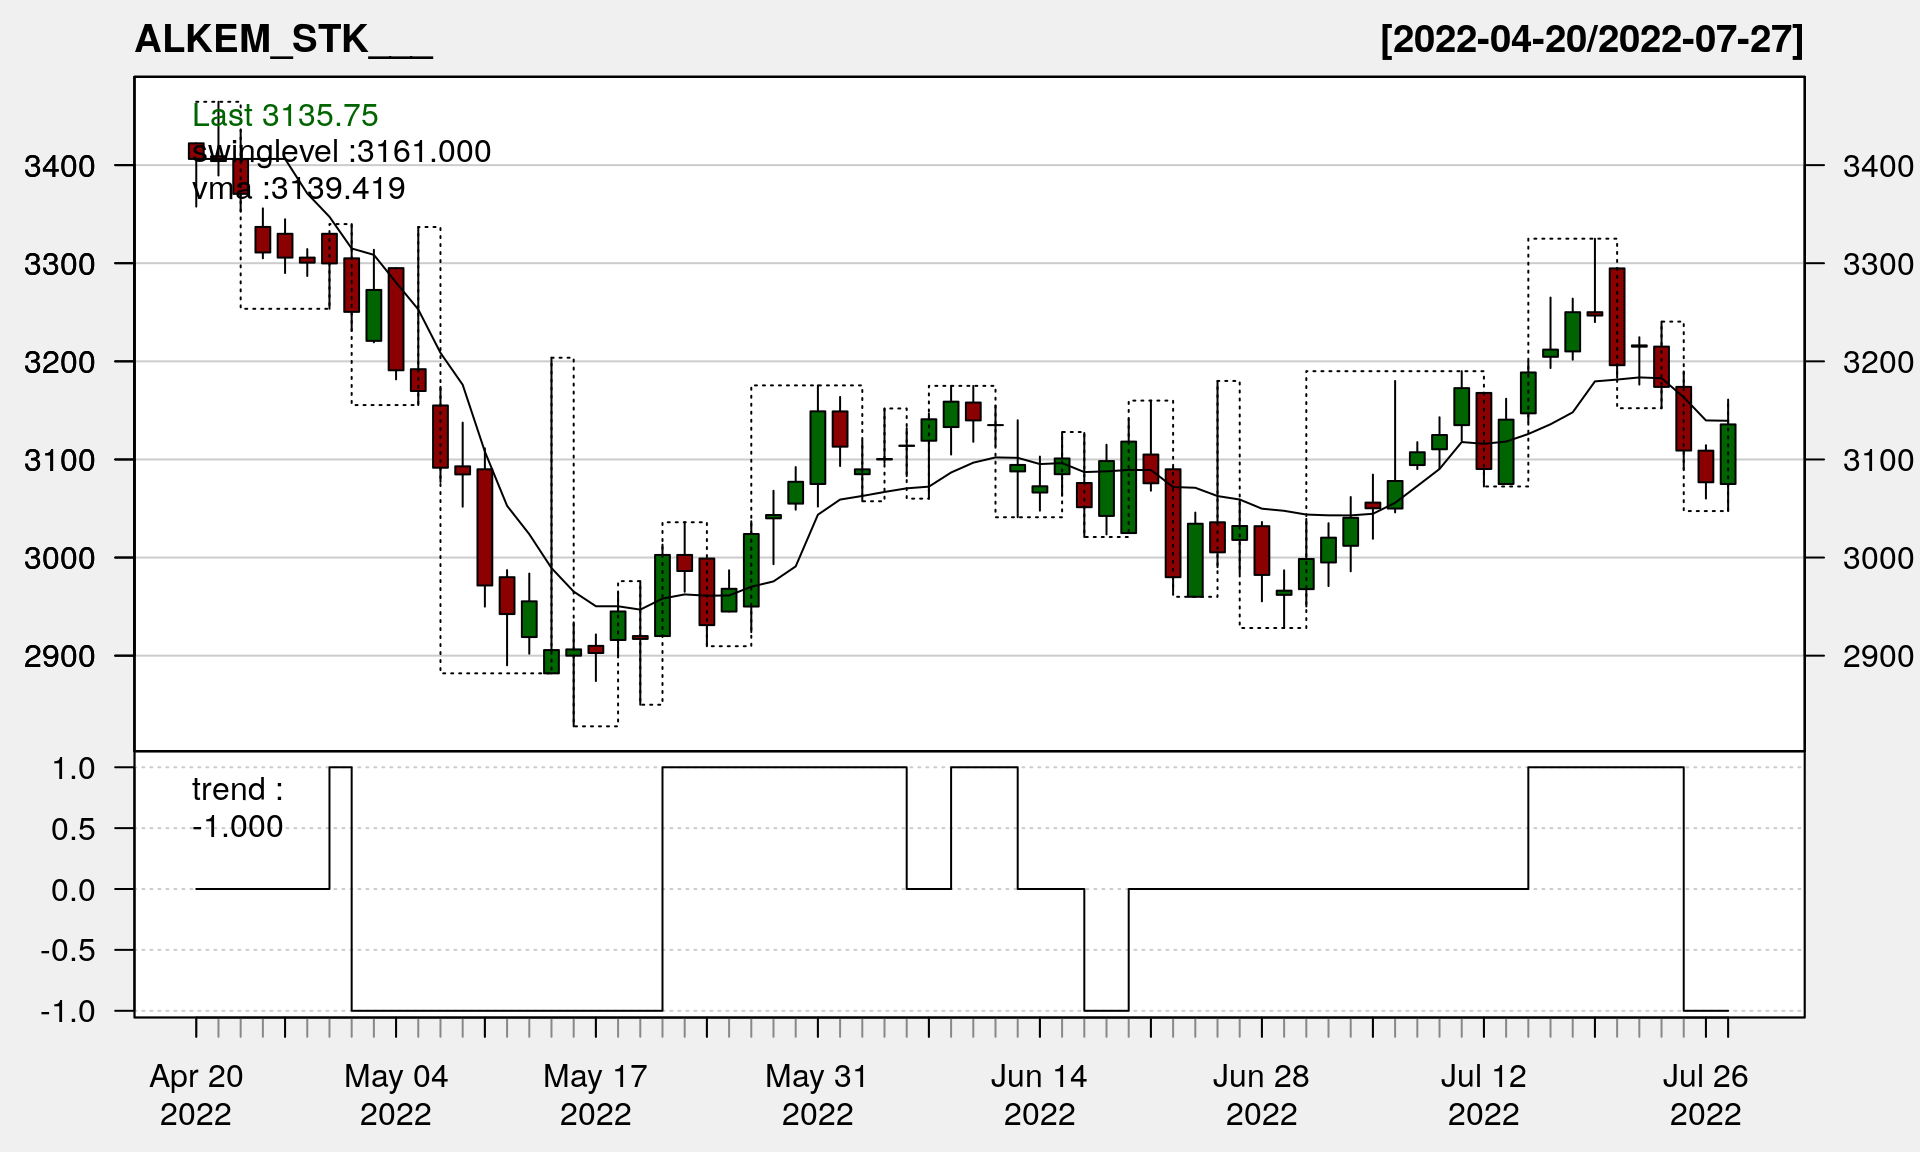Image resolution: width=1920 pixels, height=1152 pixels.
Task: Click the ALKEM_STK chart title
Action: (x=283, y=40)
